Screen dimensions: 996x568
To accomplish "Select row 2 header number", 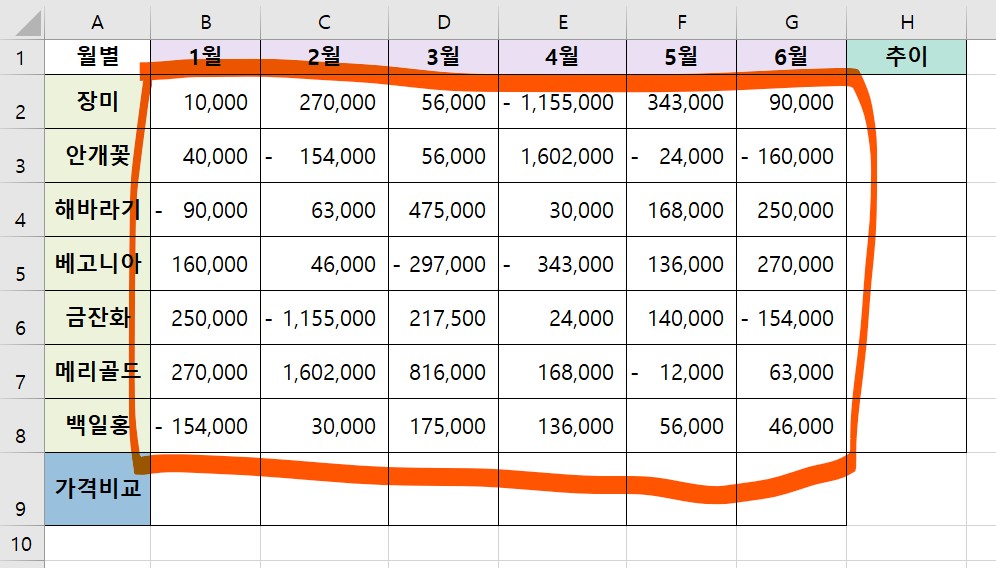I will pyautogui.click(x=22, y=102).
